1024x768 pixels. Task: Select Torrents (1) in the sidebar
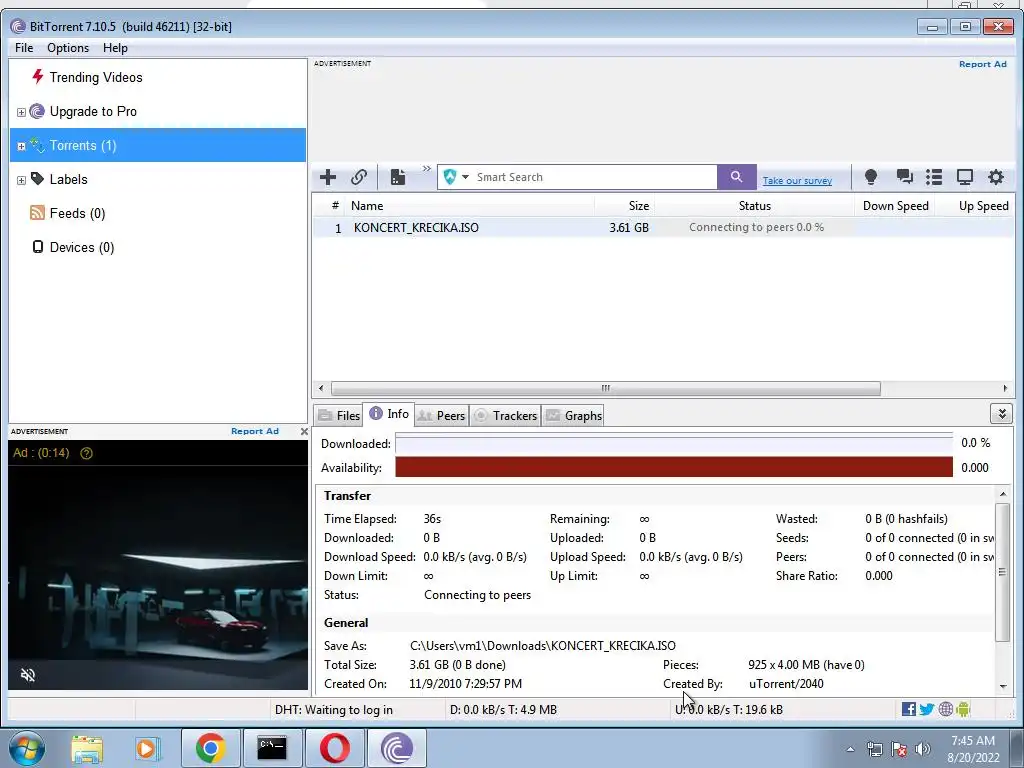(157, 145)
